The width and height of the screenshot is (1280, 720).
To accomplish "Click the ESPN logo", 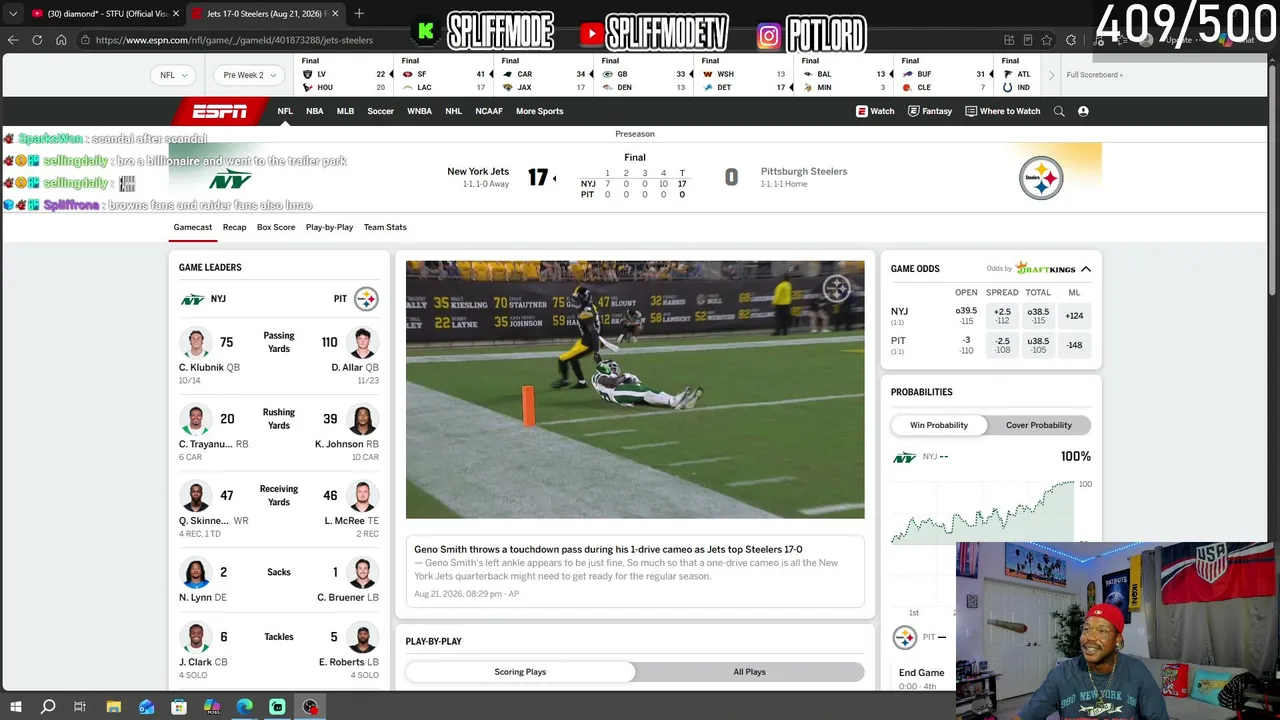I will 219,111.
